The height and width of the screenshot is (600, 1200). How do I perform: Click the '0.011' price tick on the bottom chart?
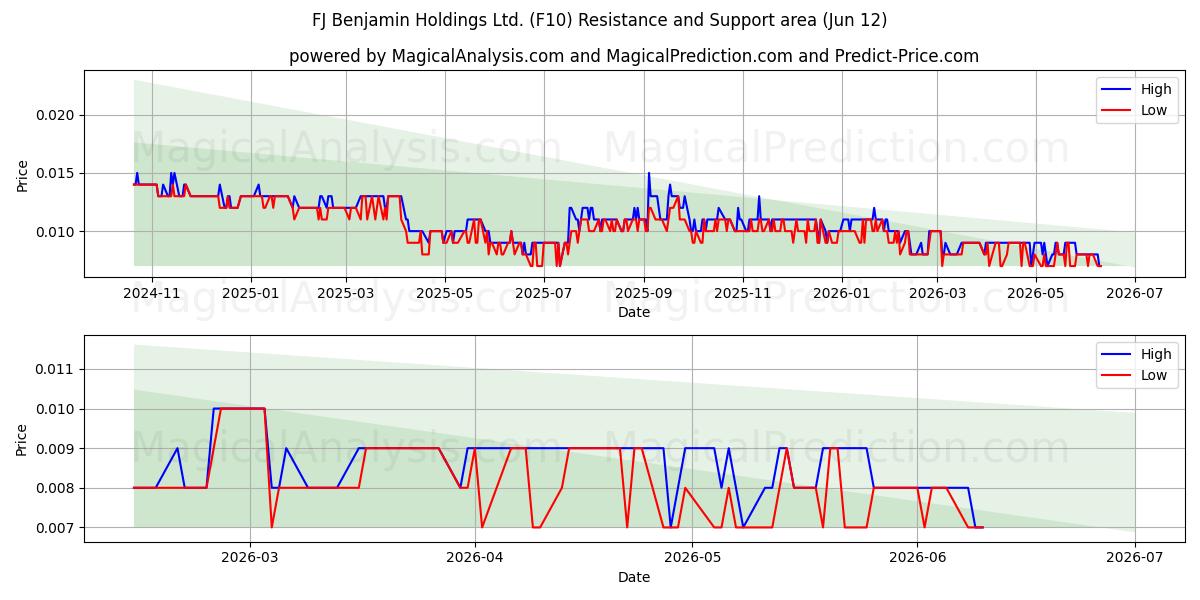[56, 370]
